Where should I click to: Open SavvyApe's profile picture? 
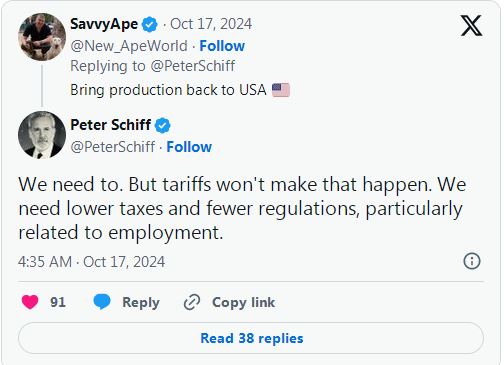(x=42, y=37)
